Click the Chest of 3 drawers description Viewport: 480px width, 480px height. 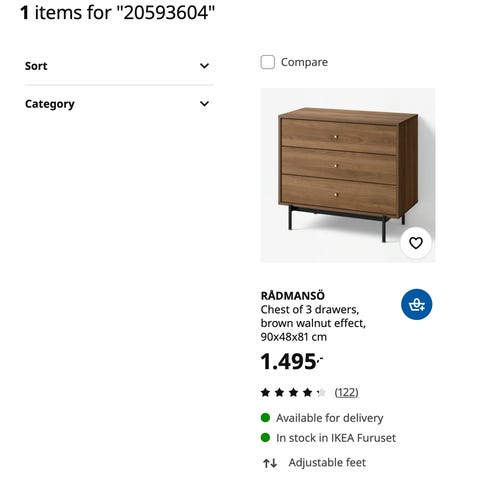[x=313, y=323]
